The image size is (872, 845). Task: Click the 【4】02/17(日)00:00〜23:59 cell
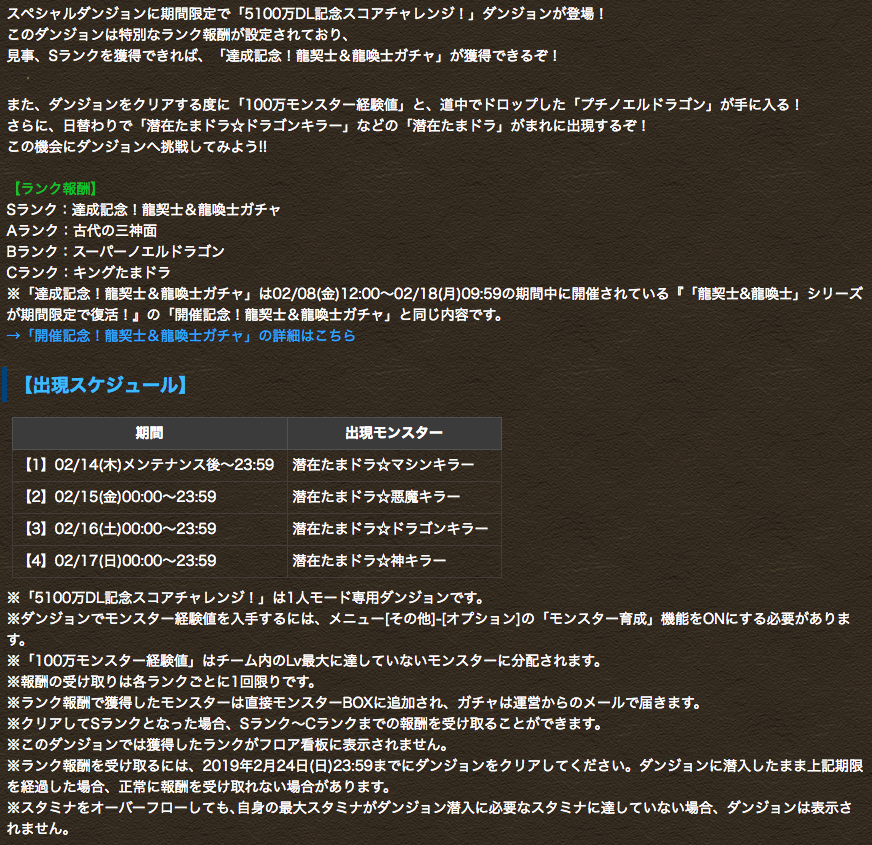point(150,561)
